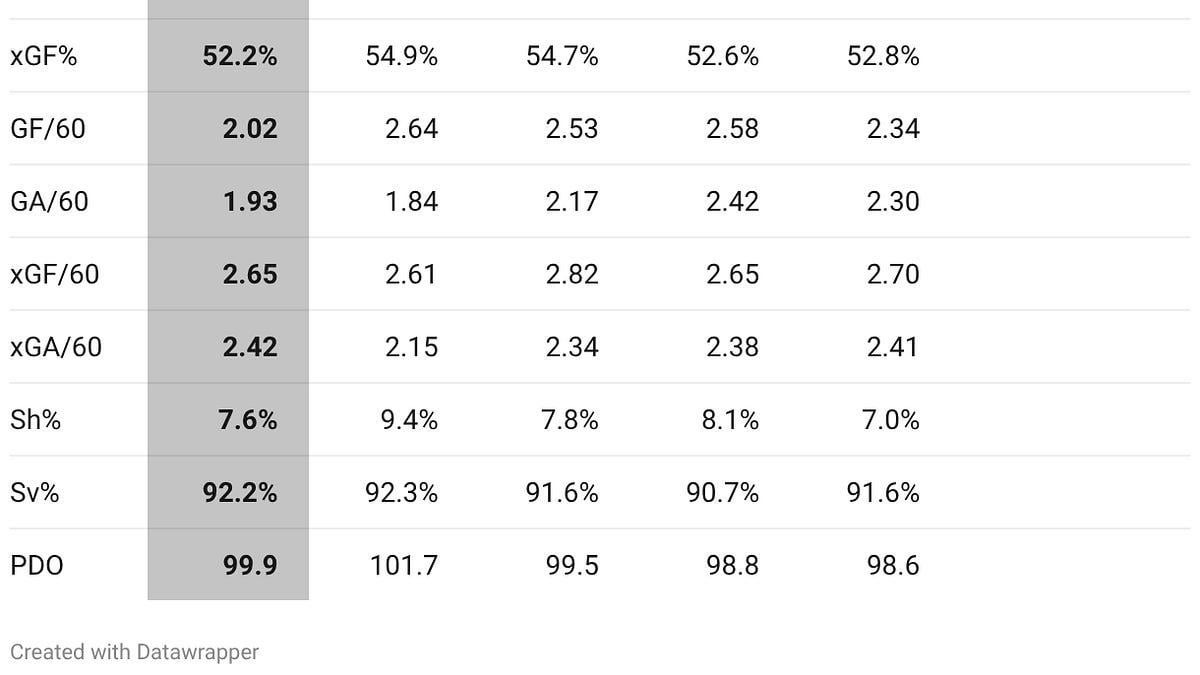1200x675 pixels.
Task: Click the xGF% row label
Action: (44, 56)
